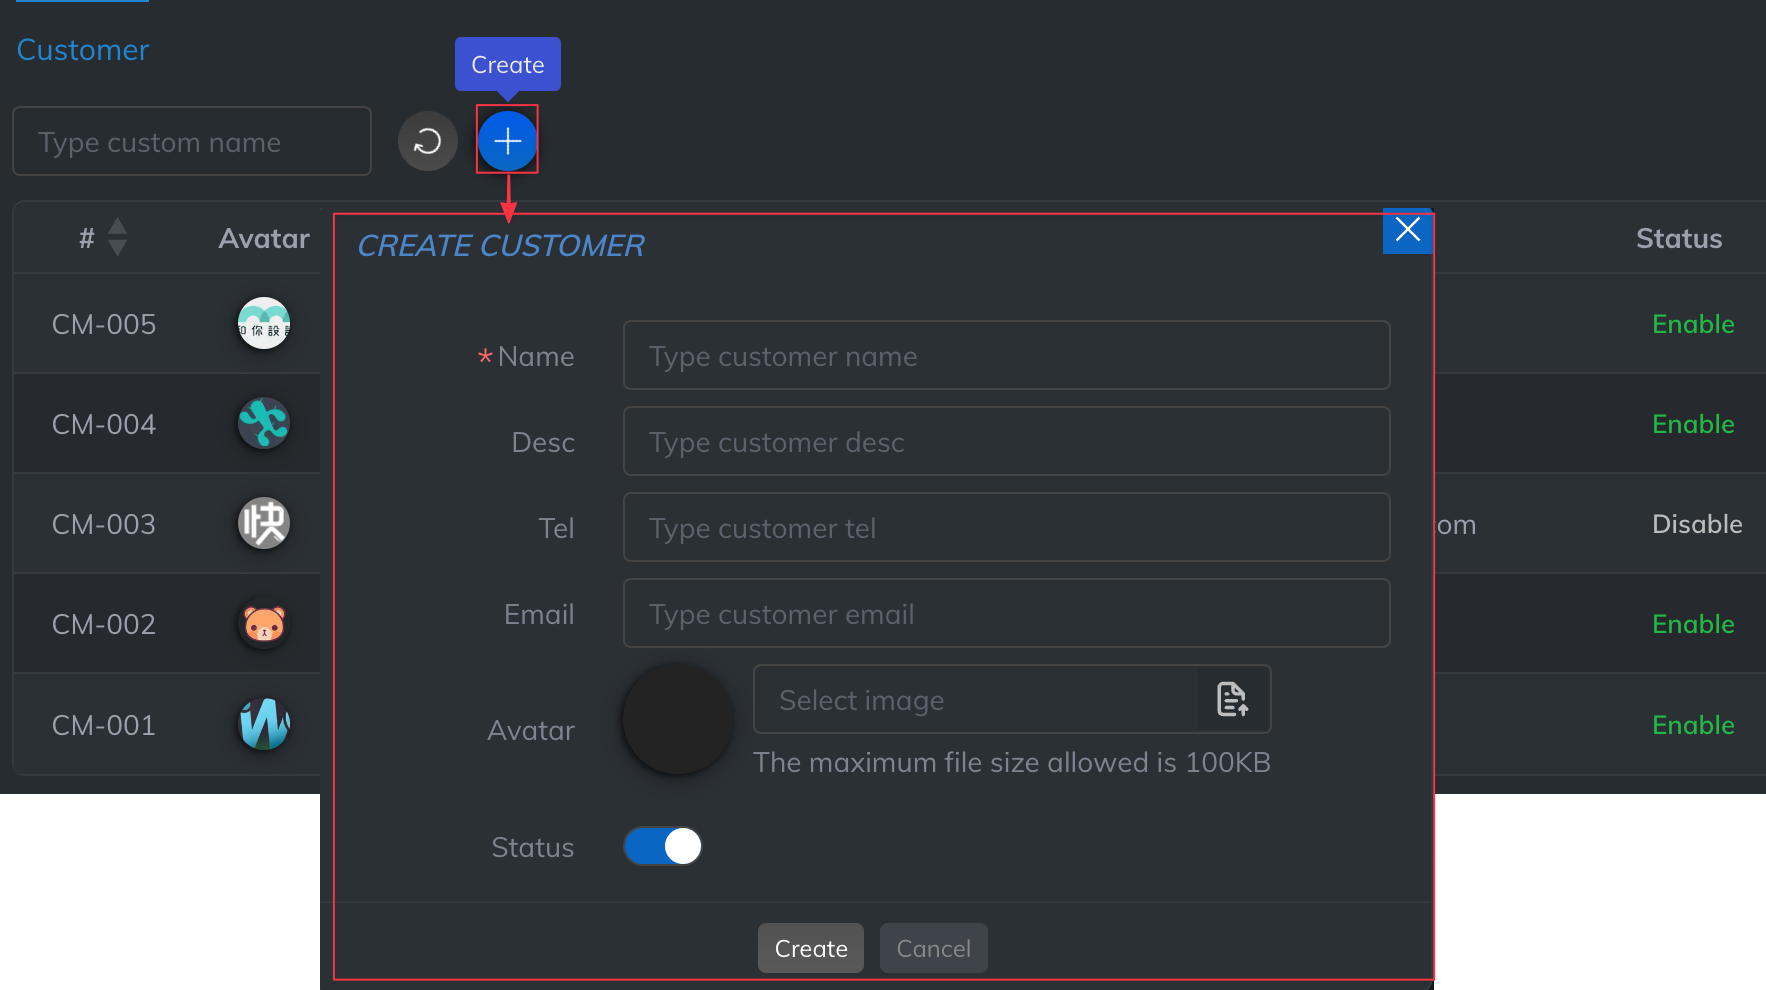The height and width of the screenshot is (990, 1766).
Task: Click the CM-005 customer avatar
Action: point(264,324)
